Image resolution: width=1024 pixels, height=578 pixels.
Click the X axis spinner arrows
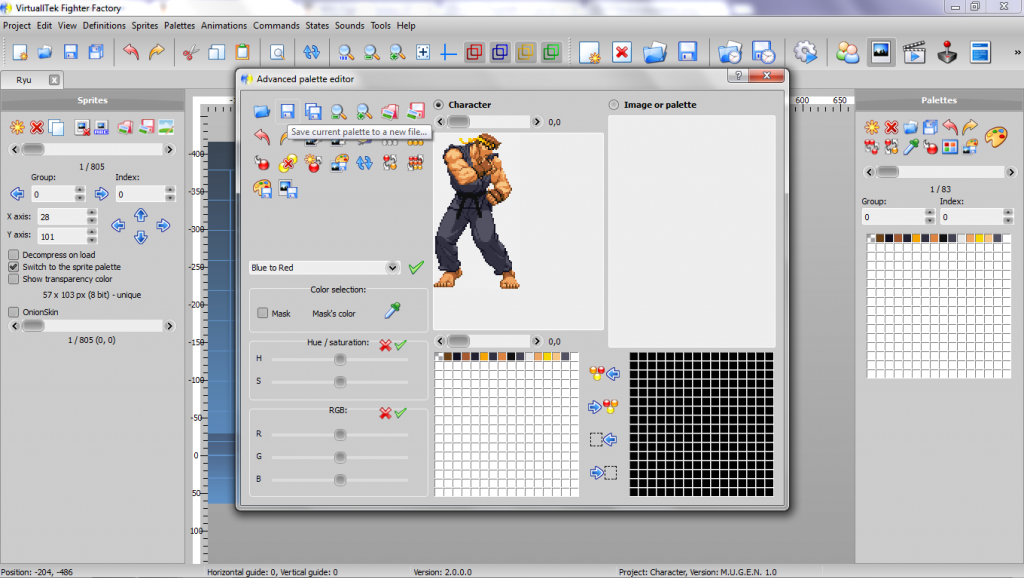92,216
